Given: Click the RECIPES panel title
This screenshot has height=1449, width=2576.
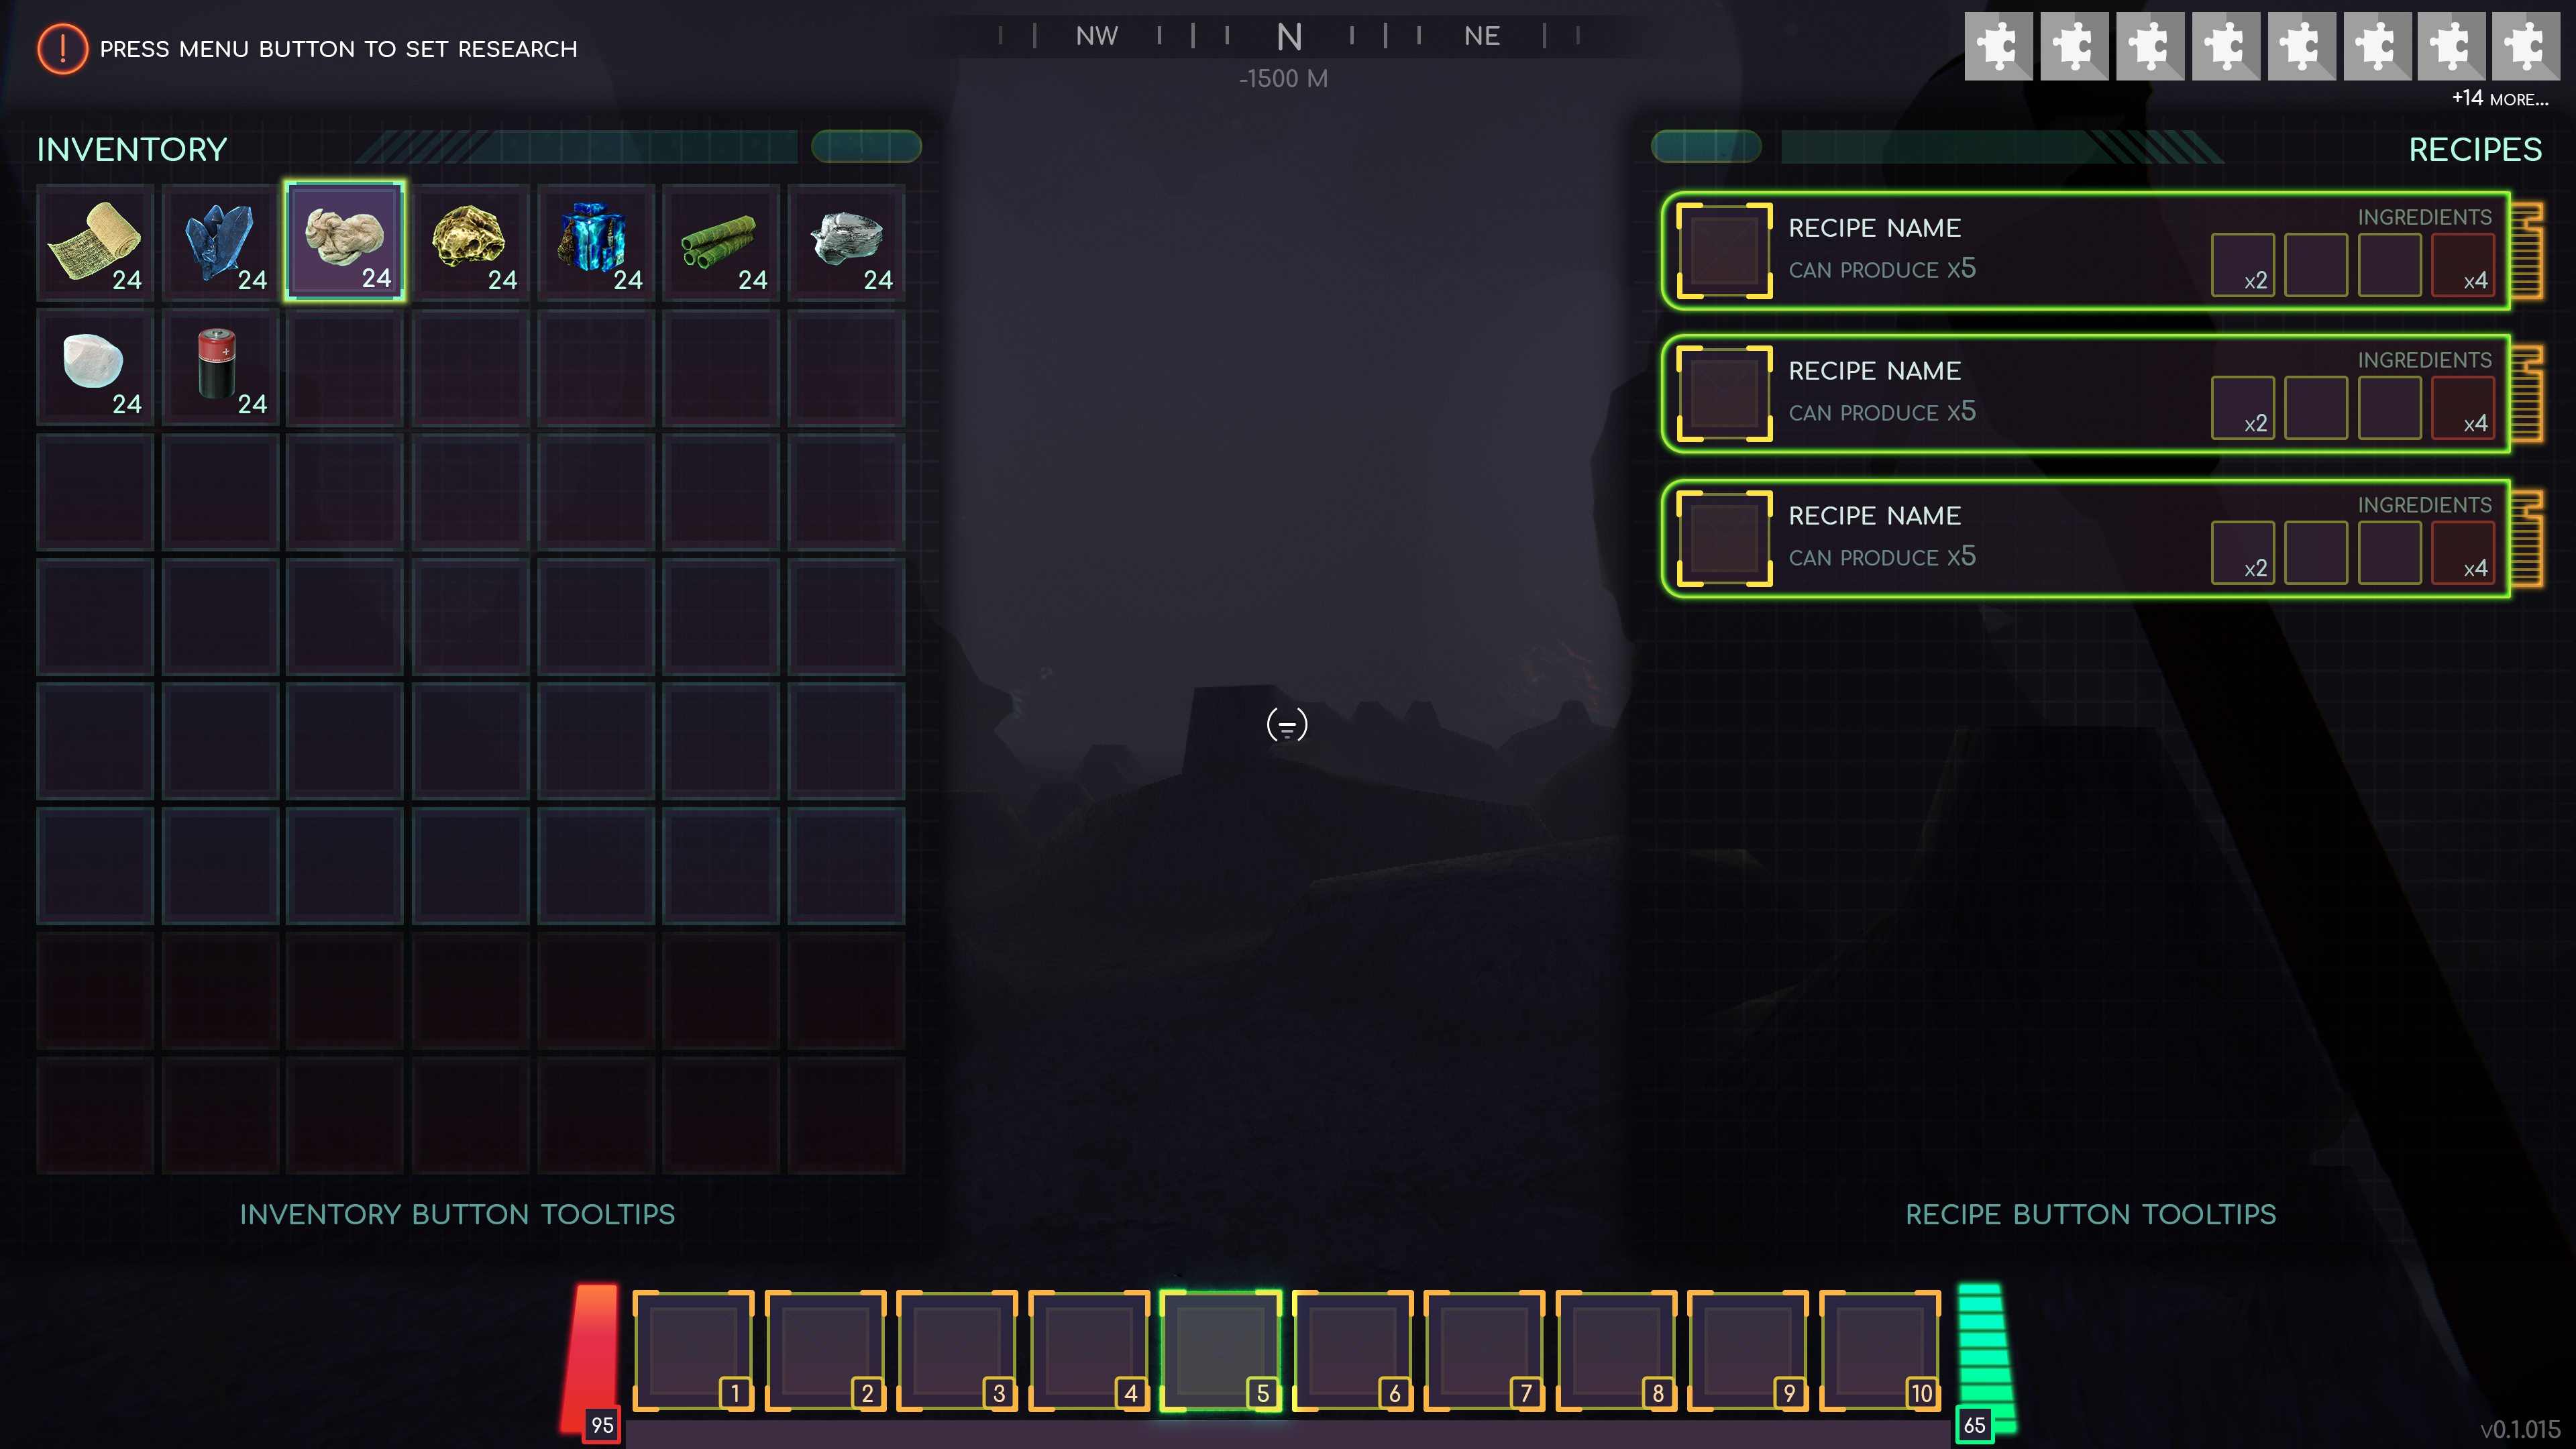Looking at the screenshot, I should 2475,149.
